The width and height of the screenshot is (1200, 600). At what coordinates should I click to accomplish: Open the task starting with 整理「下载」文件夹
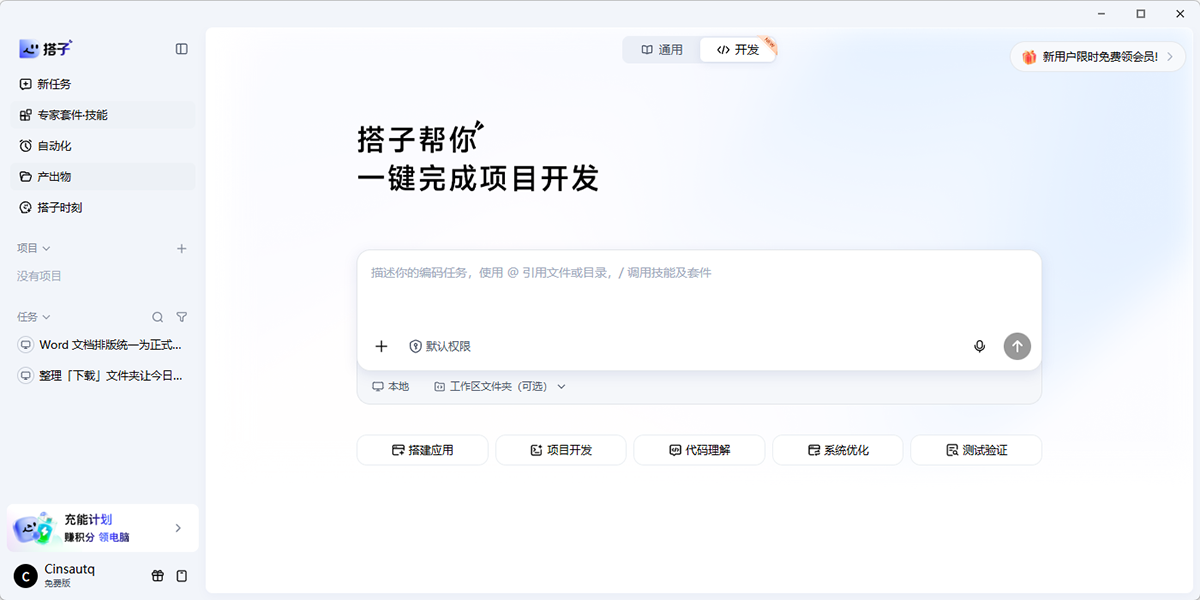click(x=103, y=376)
